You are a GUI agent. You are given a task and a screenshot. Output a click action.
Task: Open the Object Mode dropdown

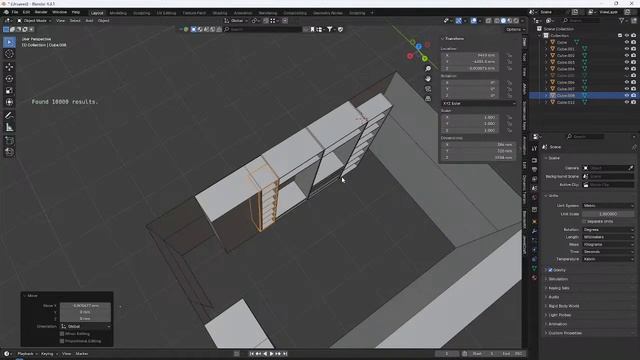pos(34,20)
